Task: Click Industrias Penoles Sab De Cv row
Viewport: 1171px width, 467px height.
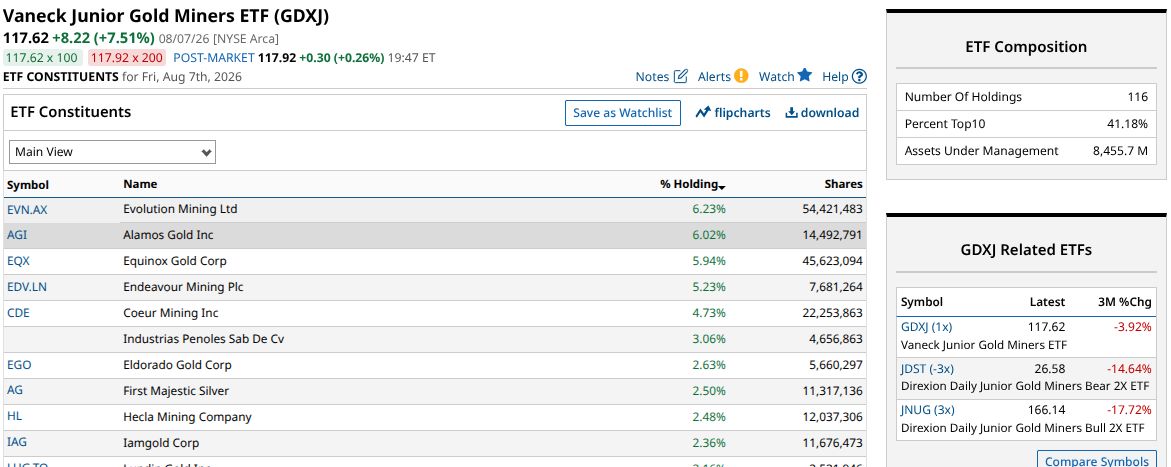Action: click(435, 339)
